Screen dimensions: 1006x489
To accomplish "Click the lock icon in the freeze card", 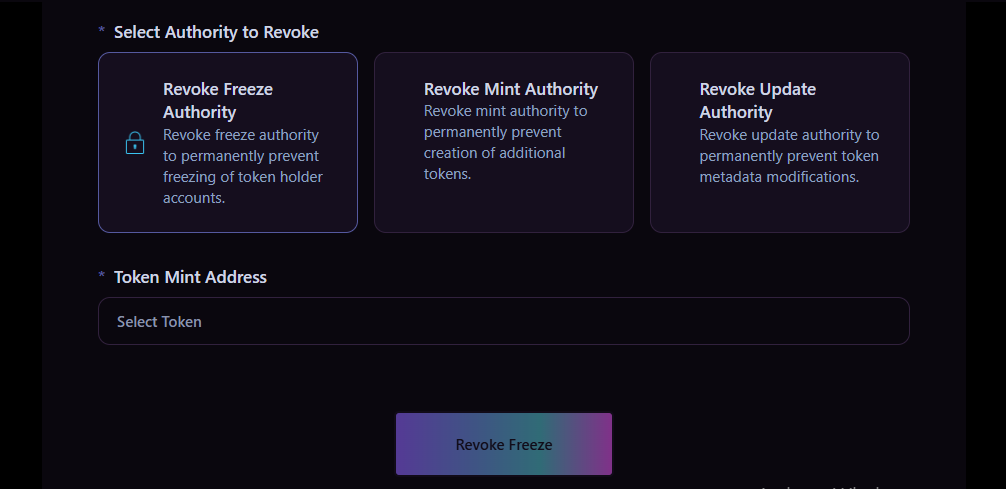I will click(x=135, y=143).
